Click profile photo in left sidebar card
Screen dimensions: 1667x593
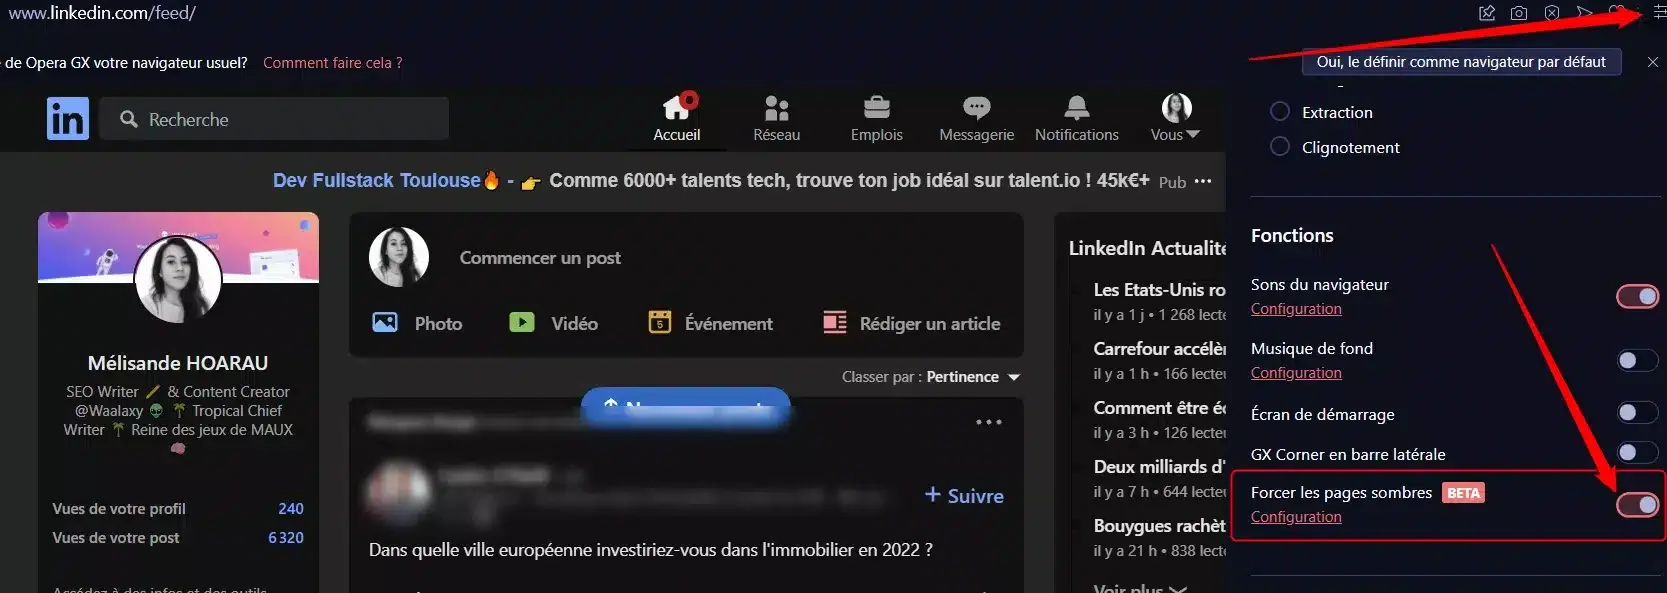point(178,280)
